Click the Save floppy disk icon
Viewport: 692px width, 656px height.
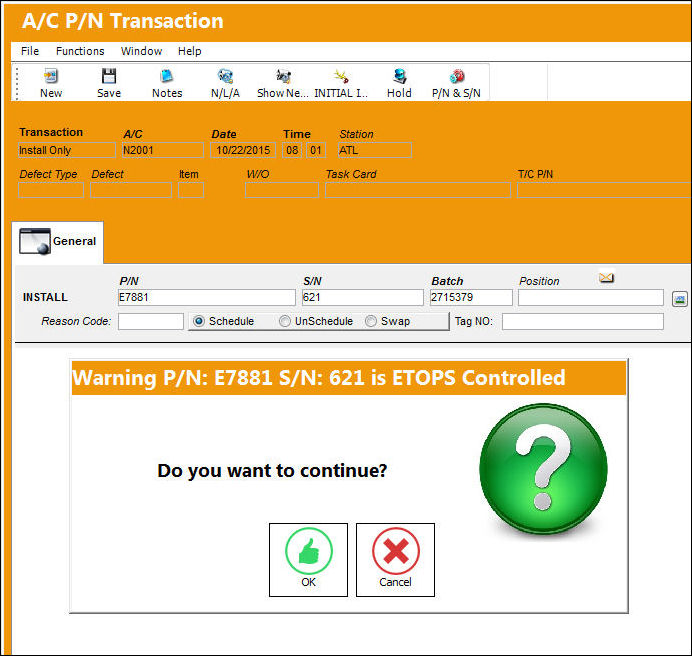tap(109, 76)
